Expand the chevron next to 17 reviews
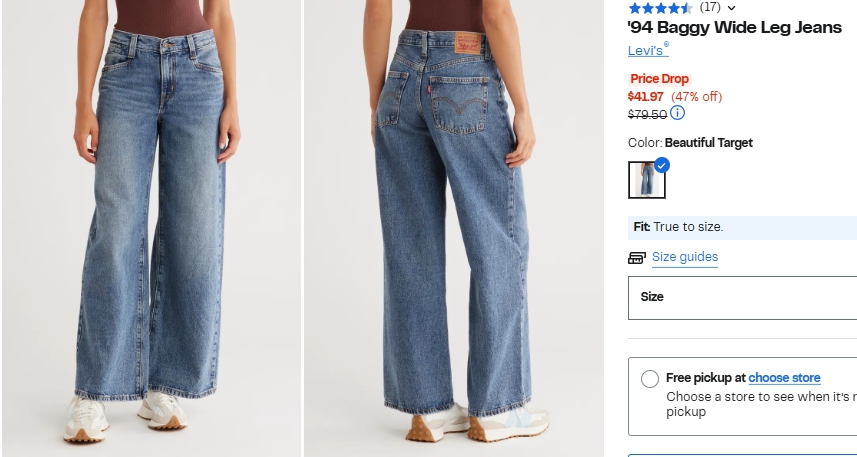This screenshot has height=457, width=857. tap(731, 8)
